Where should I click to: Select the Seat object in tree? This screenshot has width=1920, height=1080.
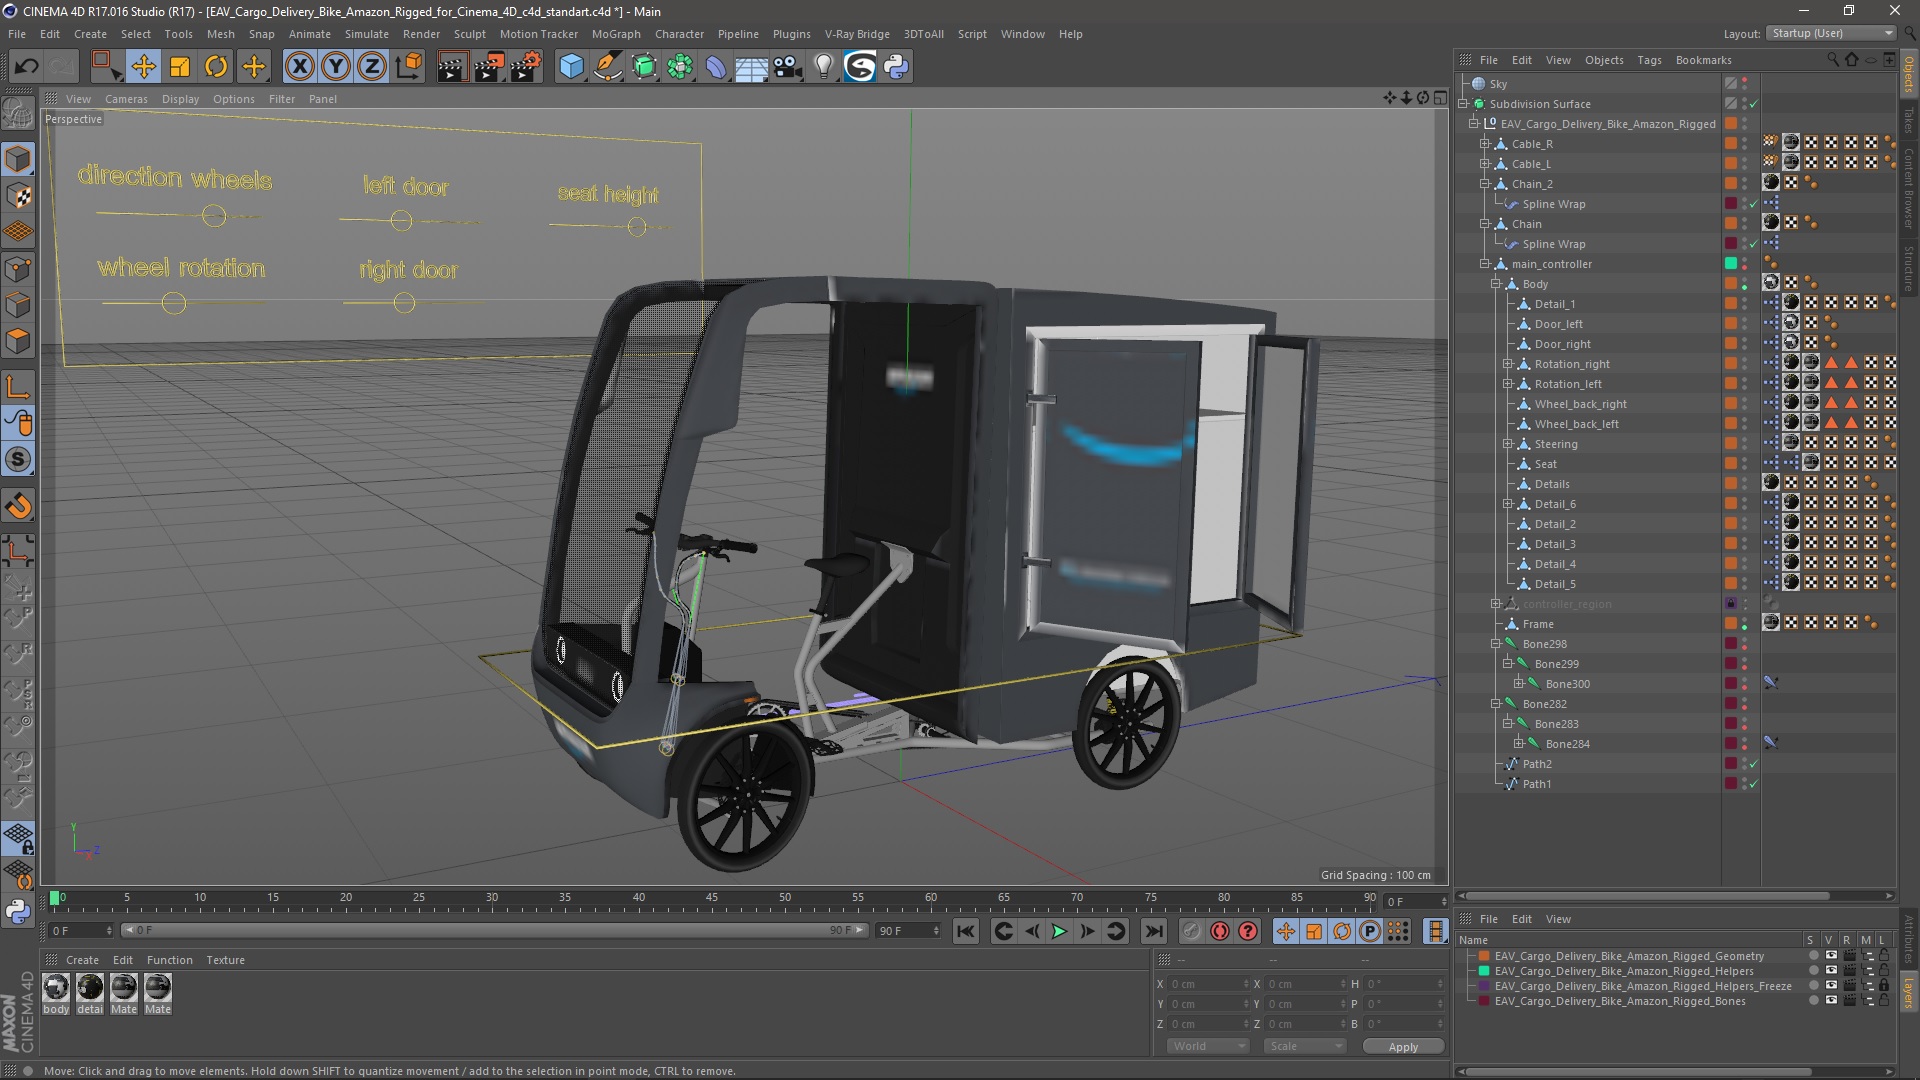pos(1545,464)
